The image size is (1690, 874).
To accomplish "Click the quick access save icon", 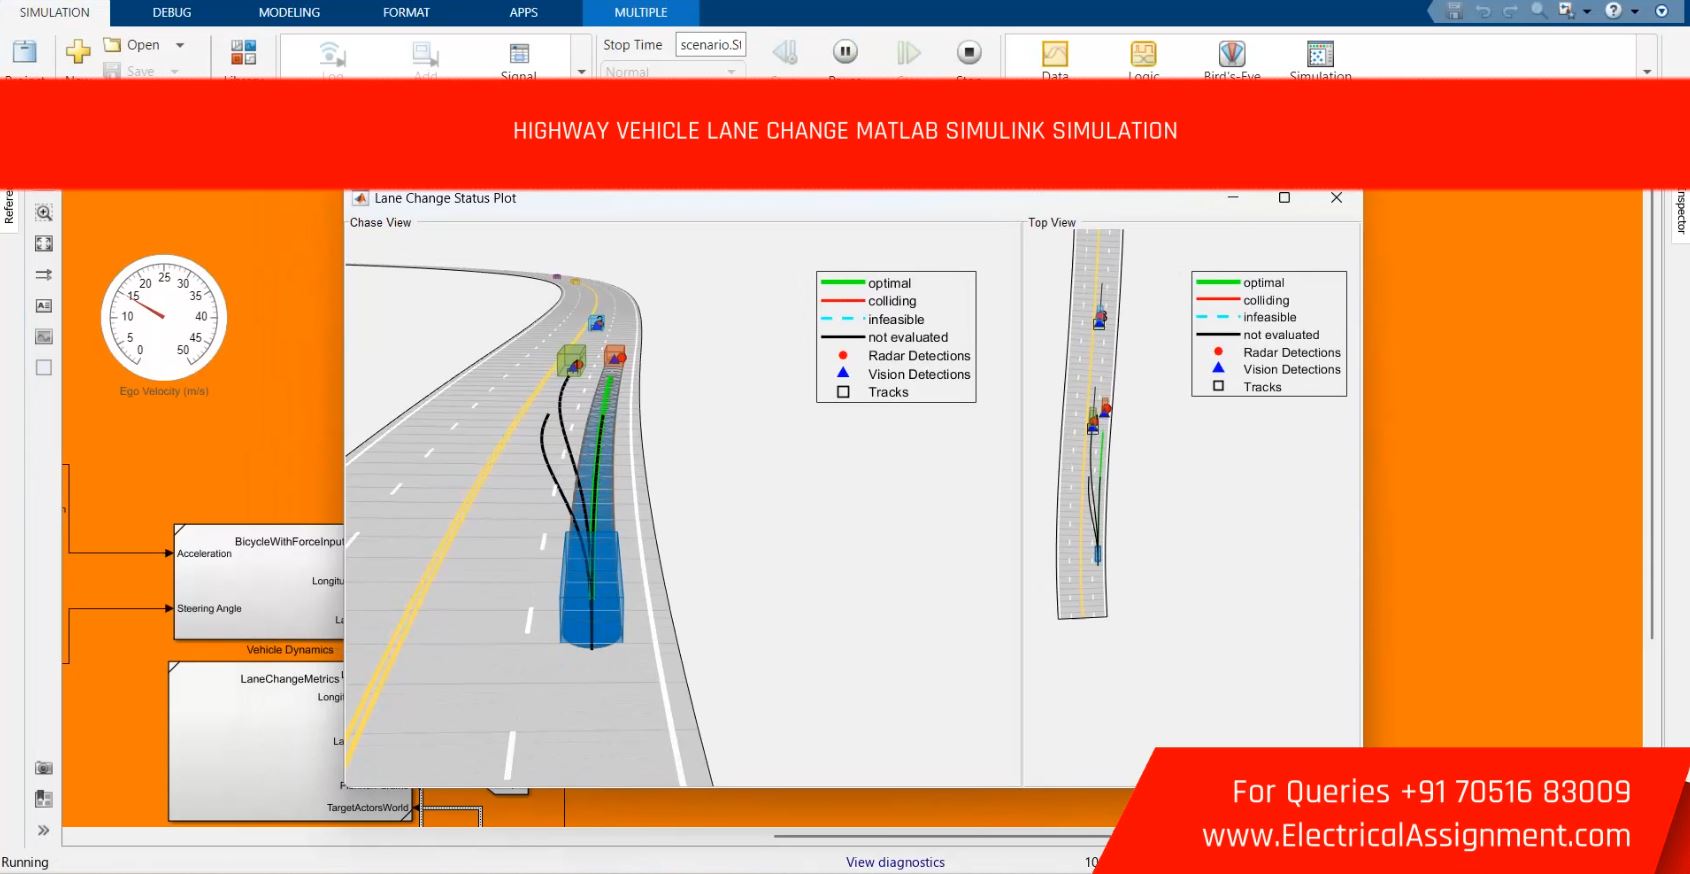I will (x=1455, y=11).
